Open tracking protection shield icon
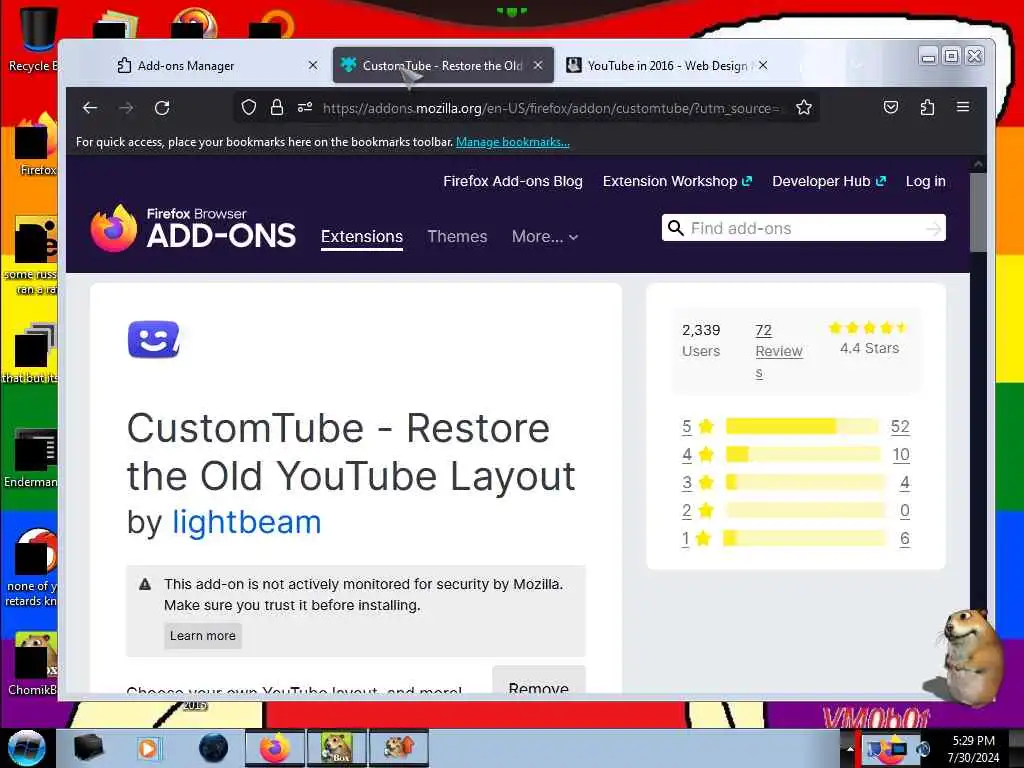Image resolution: width=1024 pixels, height=768 pixels. [248, 107]
